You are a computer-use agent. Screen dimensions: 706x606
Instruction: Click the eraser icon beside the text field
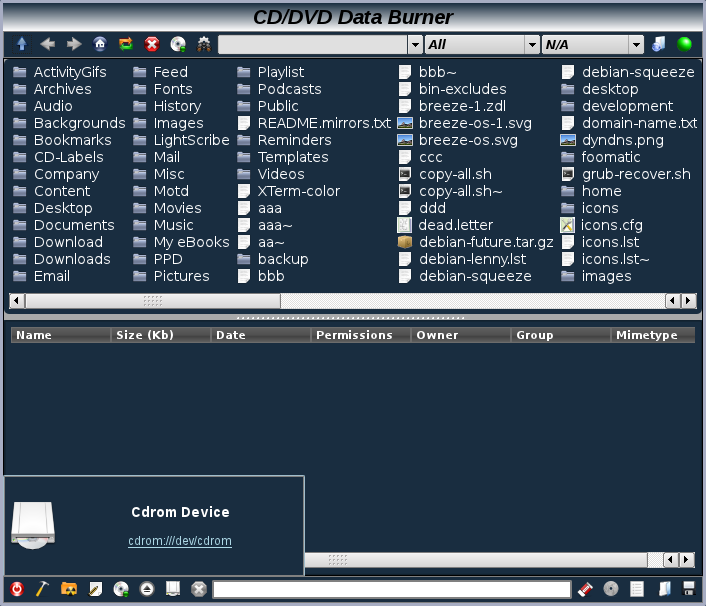click(587, 589)
